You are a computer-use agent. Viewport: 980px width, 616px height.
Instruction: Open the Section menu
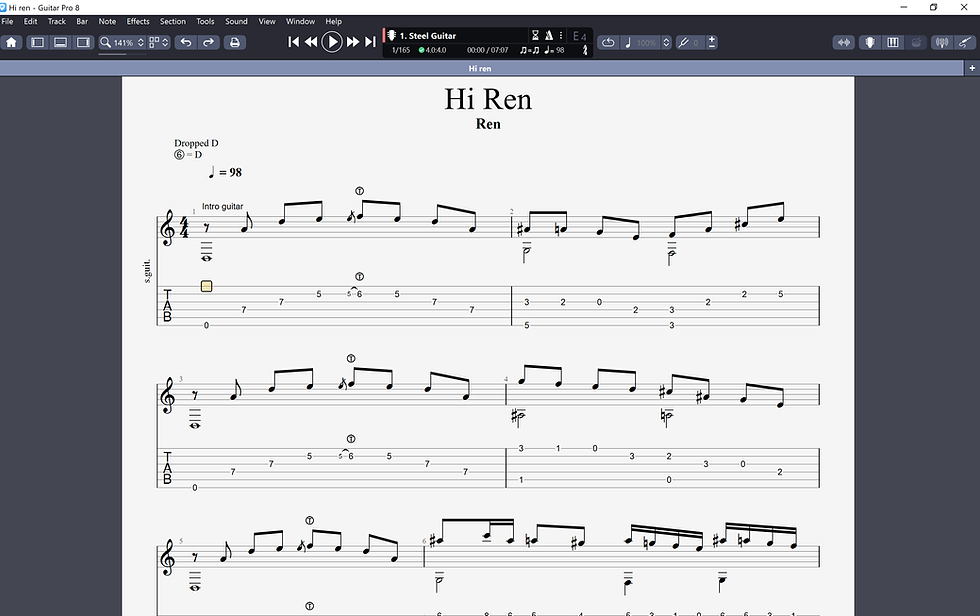[x=173, y=21]
